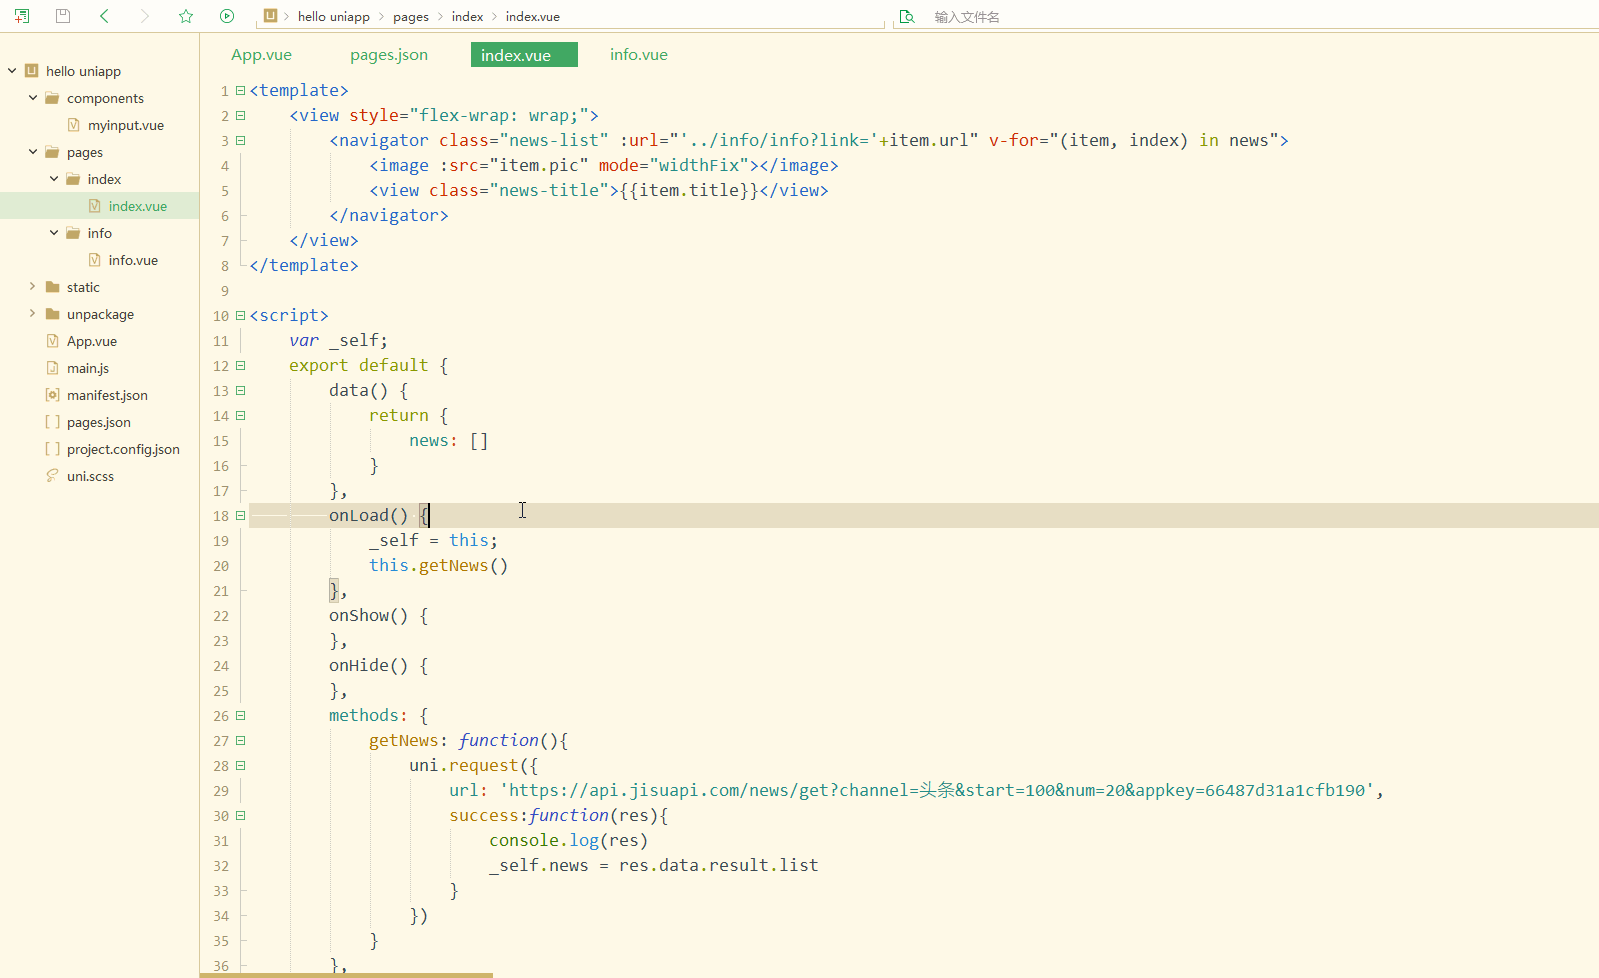The image size is (1599, 978).
Task: Fold the onLoad block at line 18
Action: point(240,516)
